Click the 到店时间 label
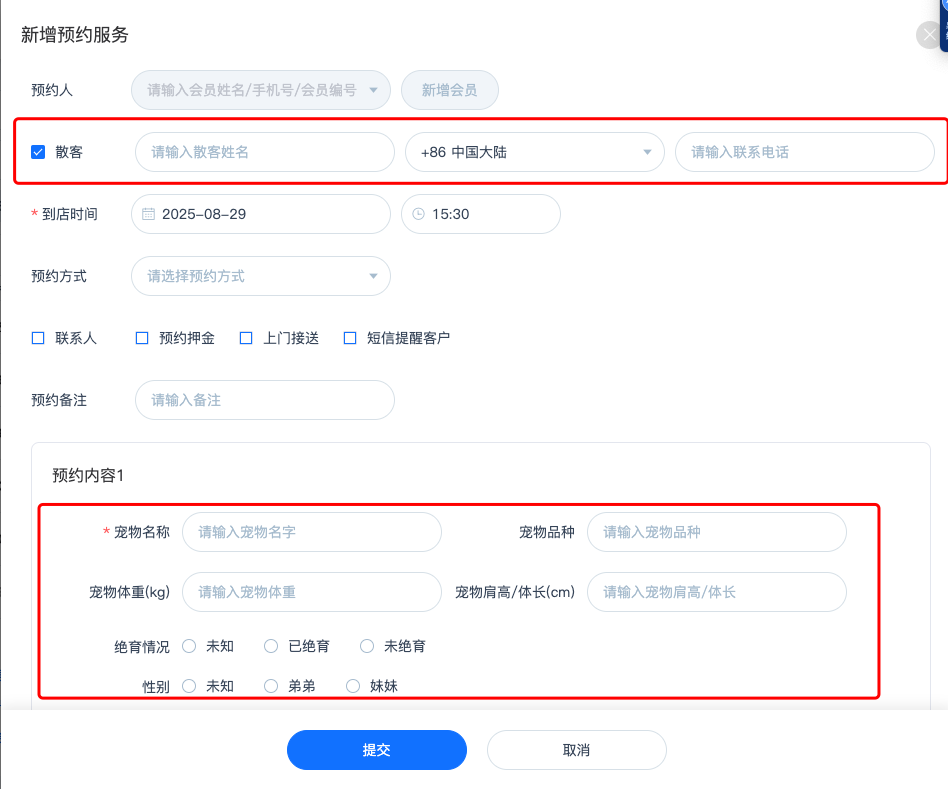The width and height of the screenshot is (948, 789). click(x=70, y=214)
